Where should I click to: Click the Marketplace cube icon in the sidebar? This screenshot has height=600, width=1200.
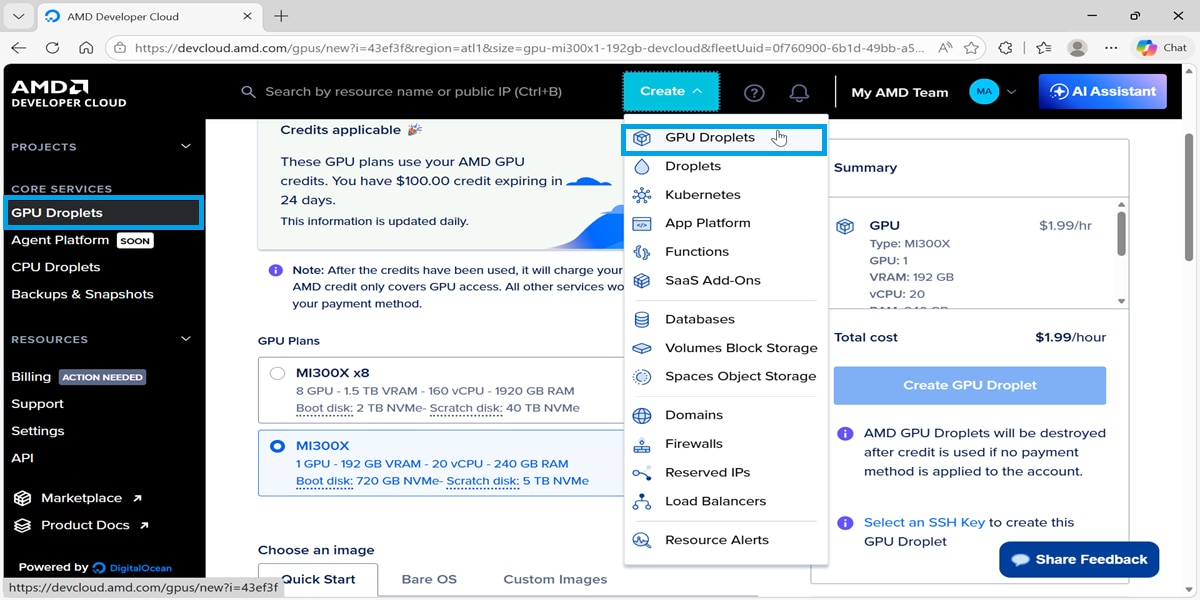pyautogui.click(x=22, y=498)
